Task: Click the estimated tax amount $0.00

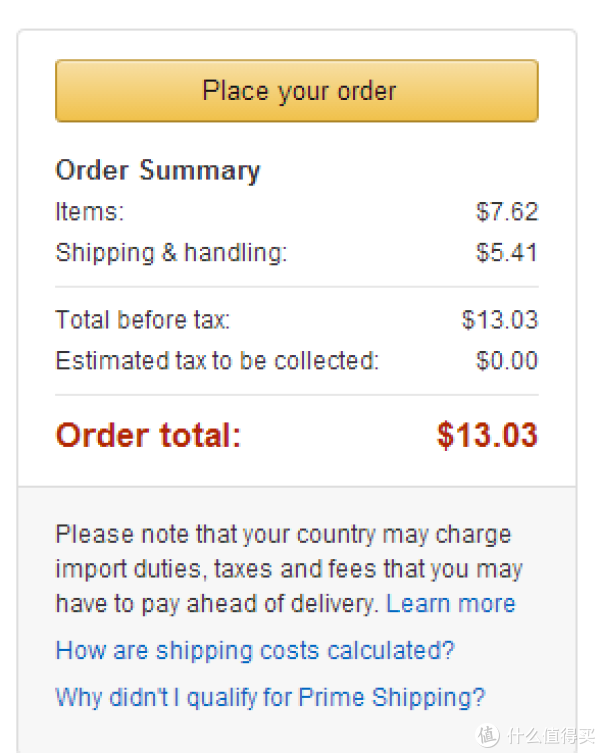Action: (507, 361)
